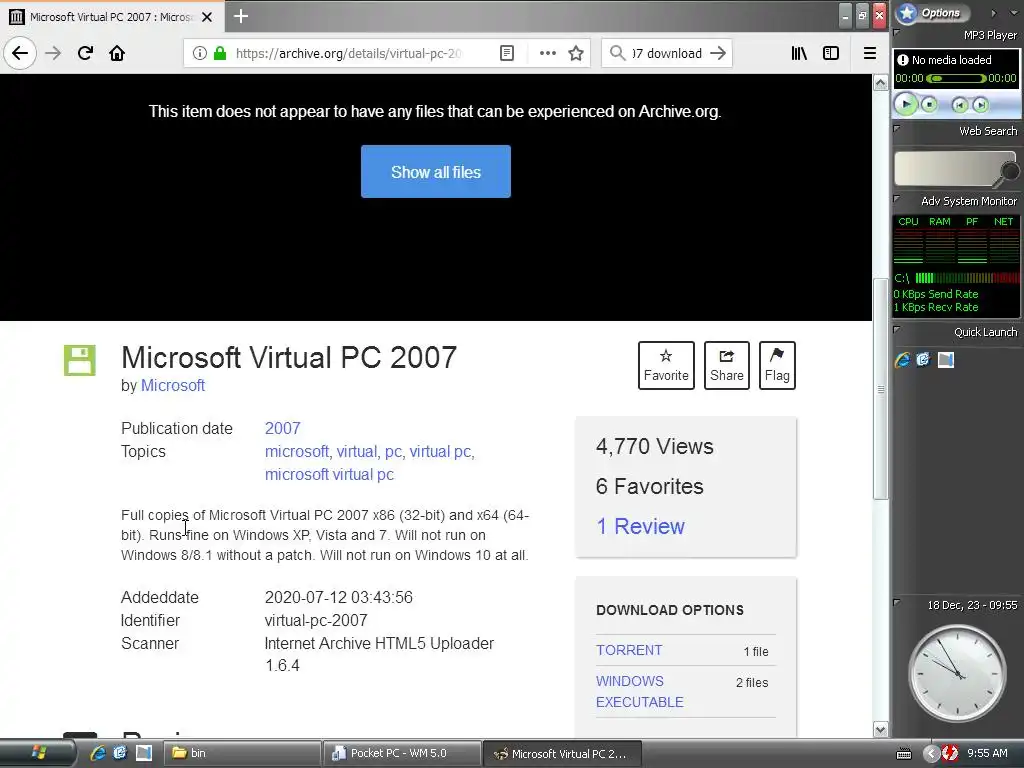1024x768 pixels.
Task: Open the Firefox hamburger menu
Action: [x=870, y=53]
